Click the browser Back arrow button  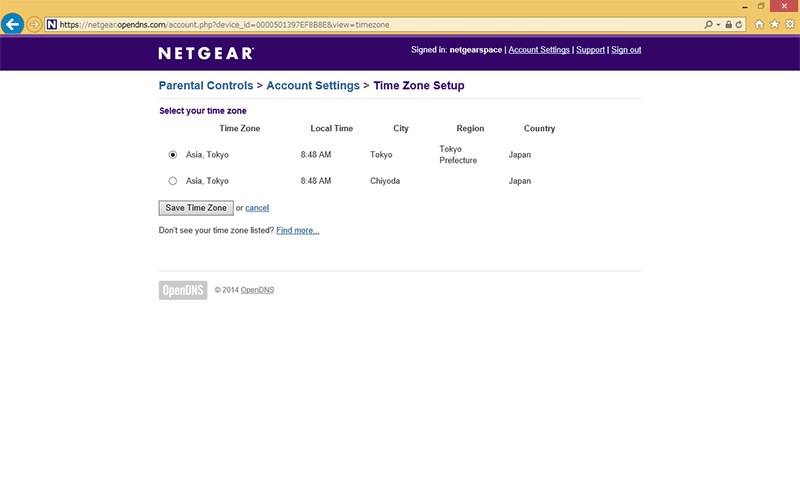coord(13,23)
